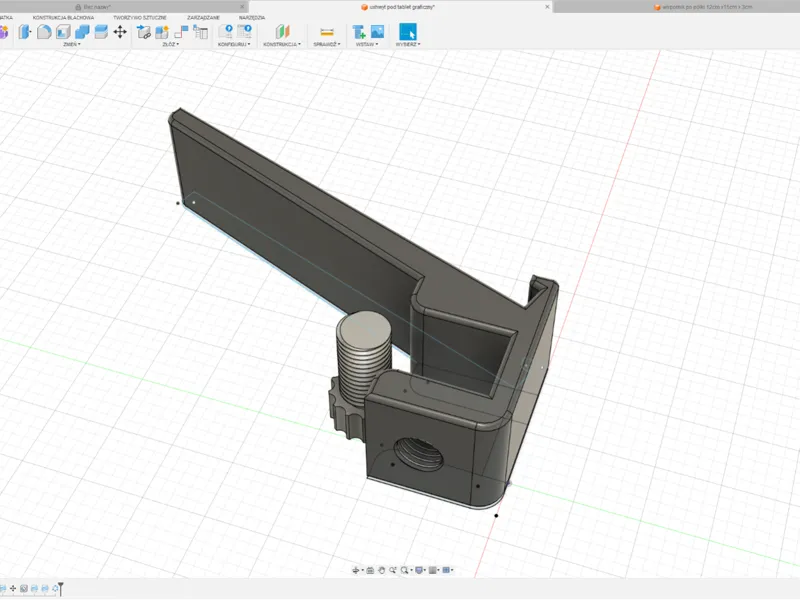Viewport: 800px width, 600px height.
Task: Select the last timeline feature before marker
Action: (54, 588)
